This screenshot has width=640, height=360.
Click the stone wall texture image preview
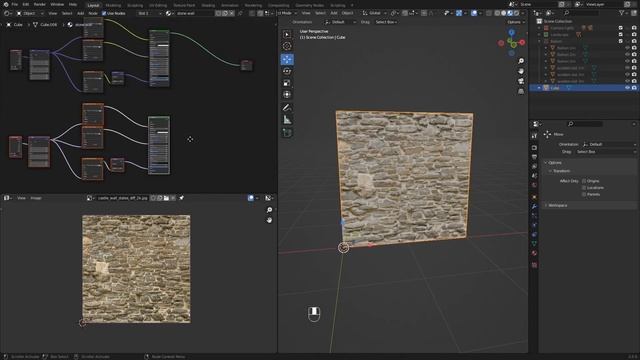point(136,269)
